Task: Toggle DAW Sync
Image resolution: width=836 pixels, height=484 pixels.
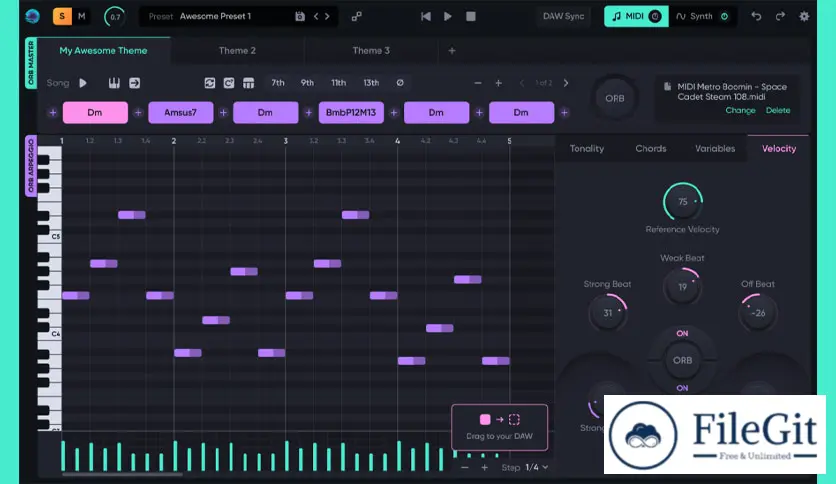Action: tap(564, 16)
